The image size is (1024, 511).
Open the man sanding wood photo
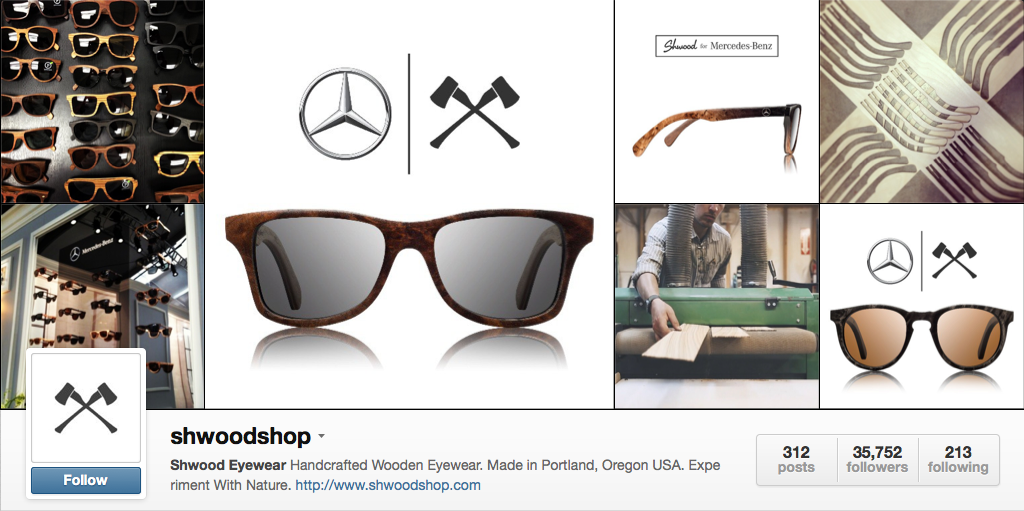[716, 306]
